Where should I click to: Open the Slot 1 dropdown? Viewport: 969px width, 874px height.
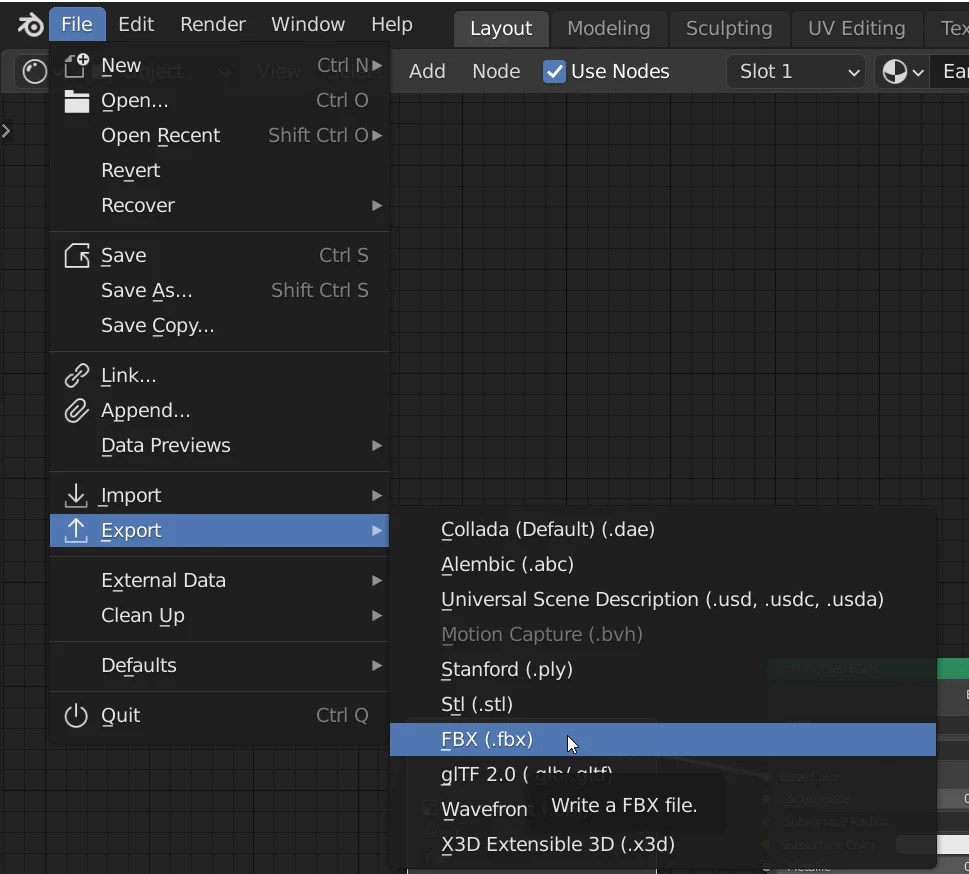[796, 72]
